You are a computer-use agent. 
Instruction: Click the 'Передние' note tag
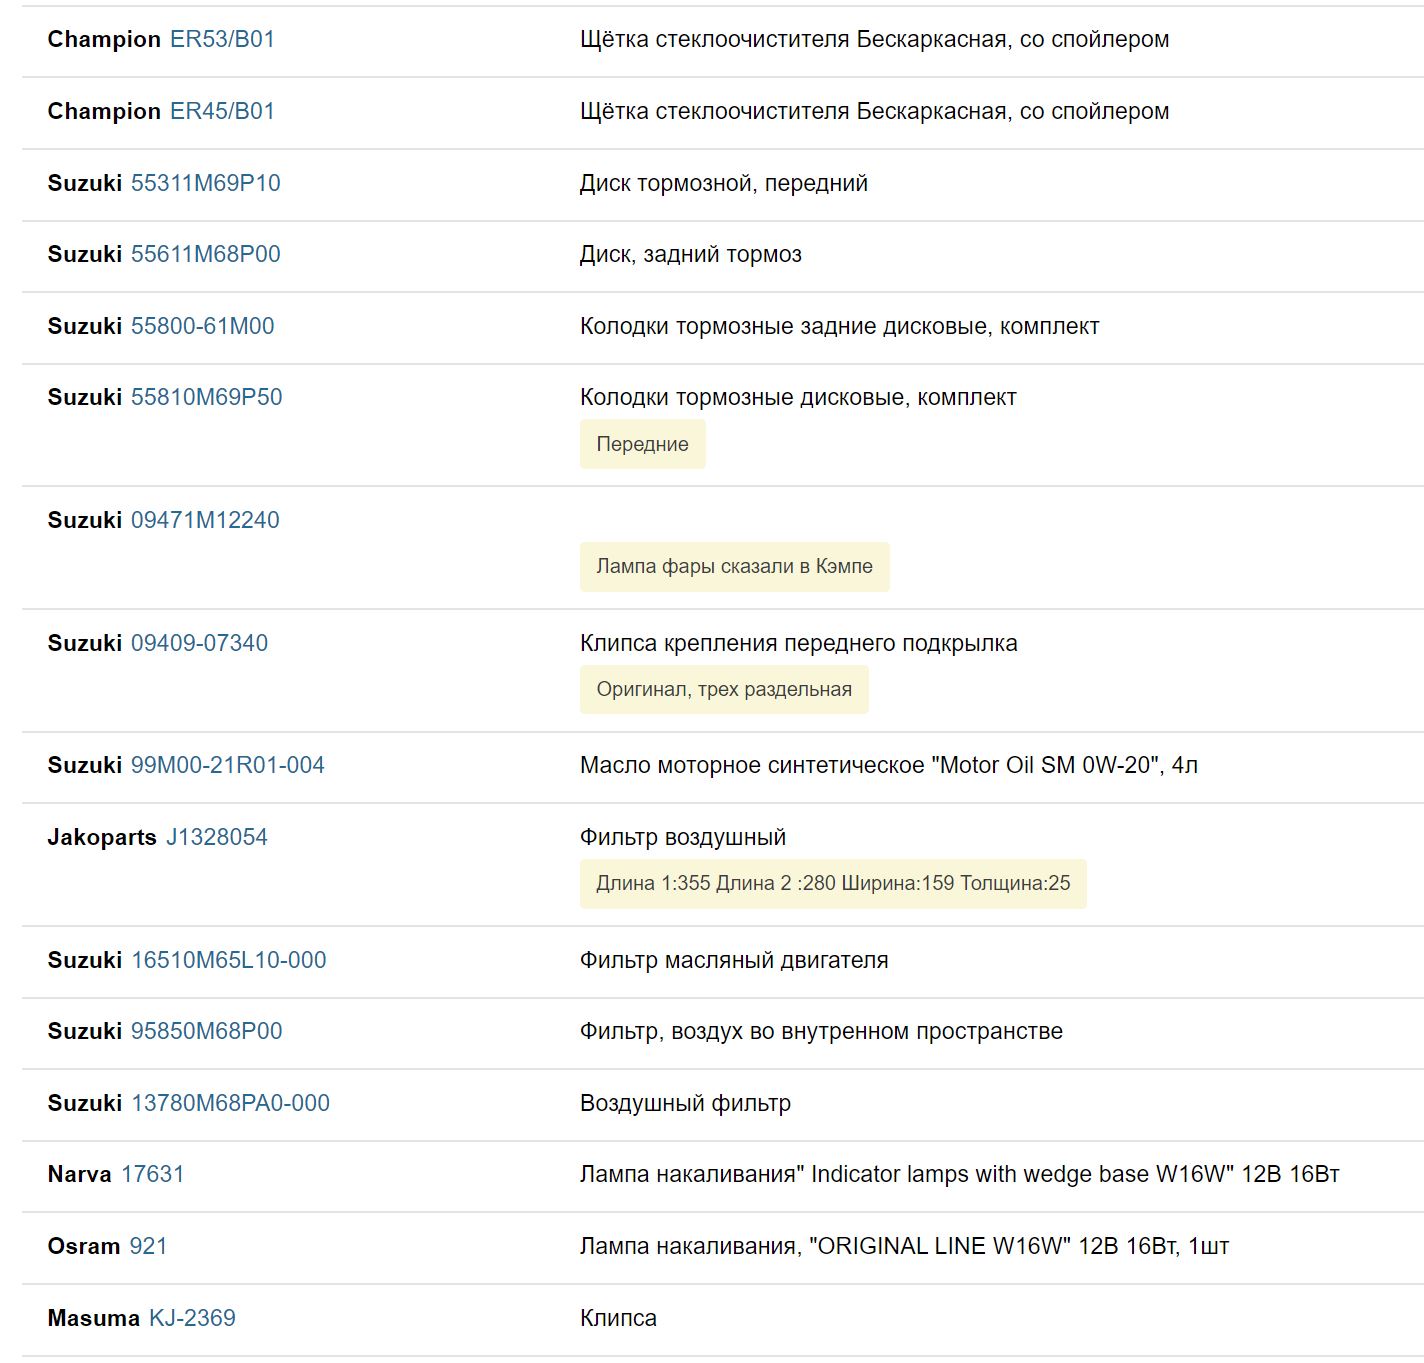[x=643, y=444]
